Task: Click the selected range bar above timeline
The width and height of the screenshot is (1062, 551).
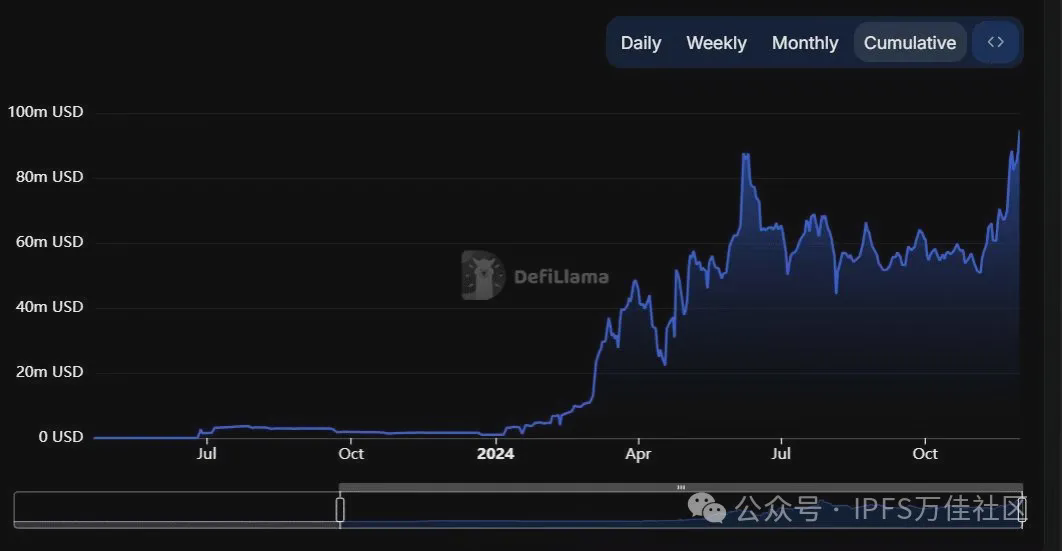Action: coord(681,487)
